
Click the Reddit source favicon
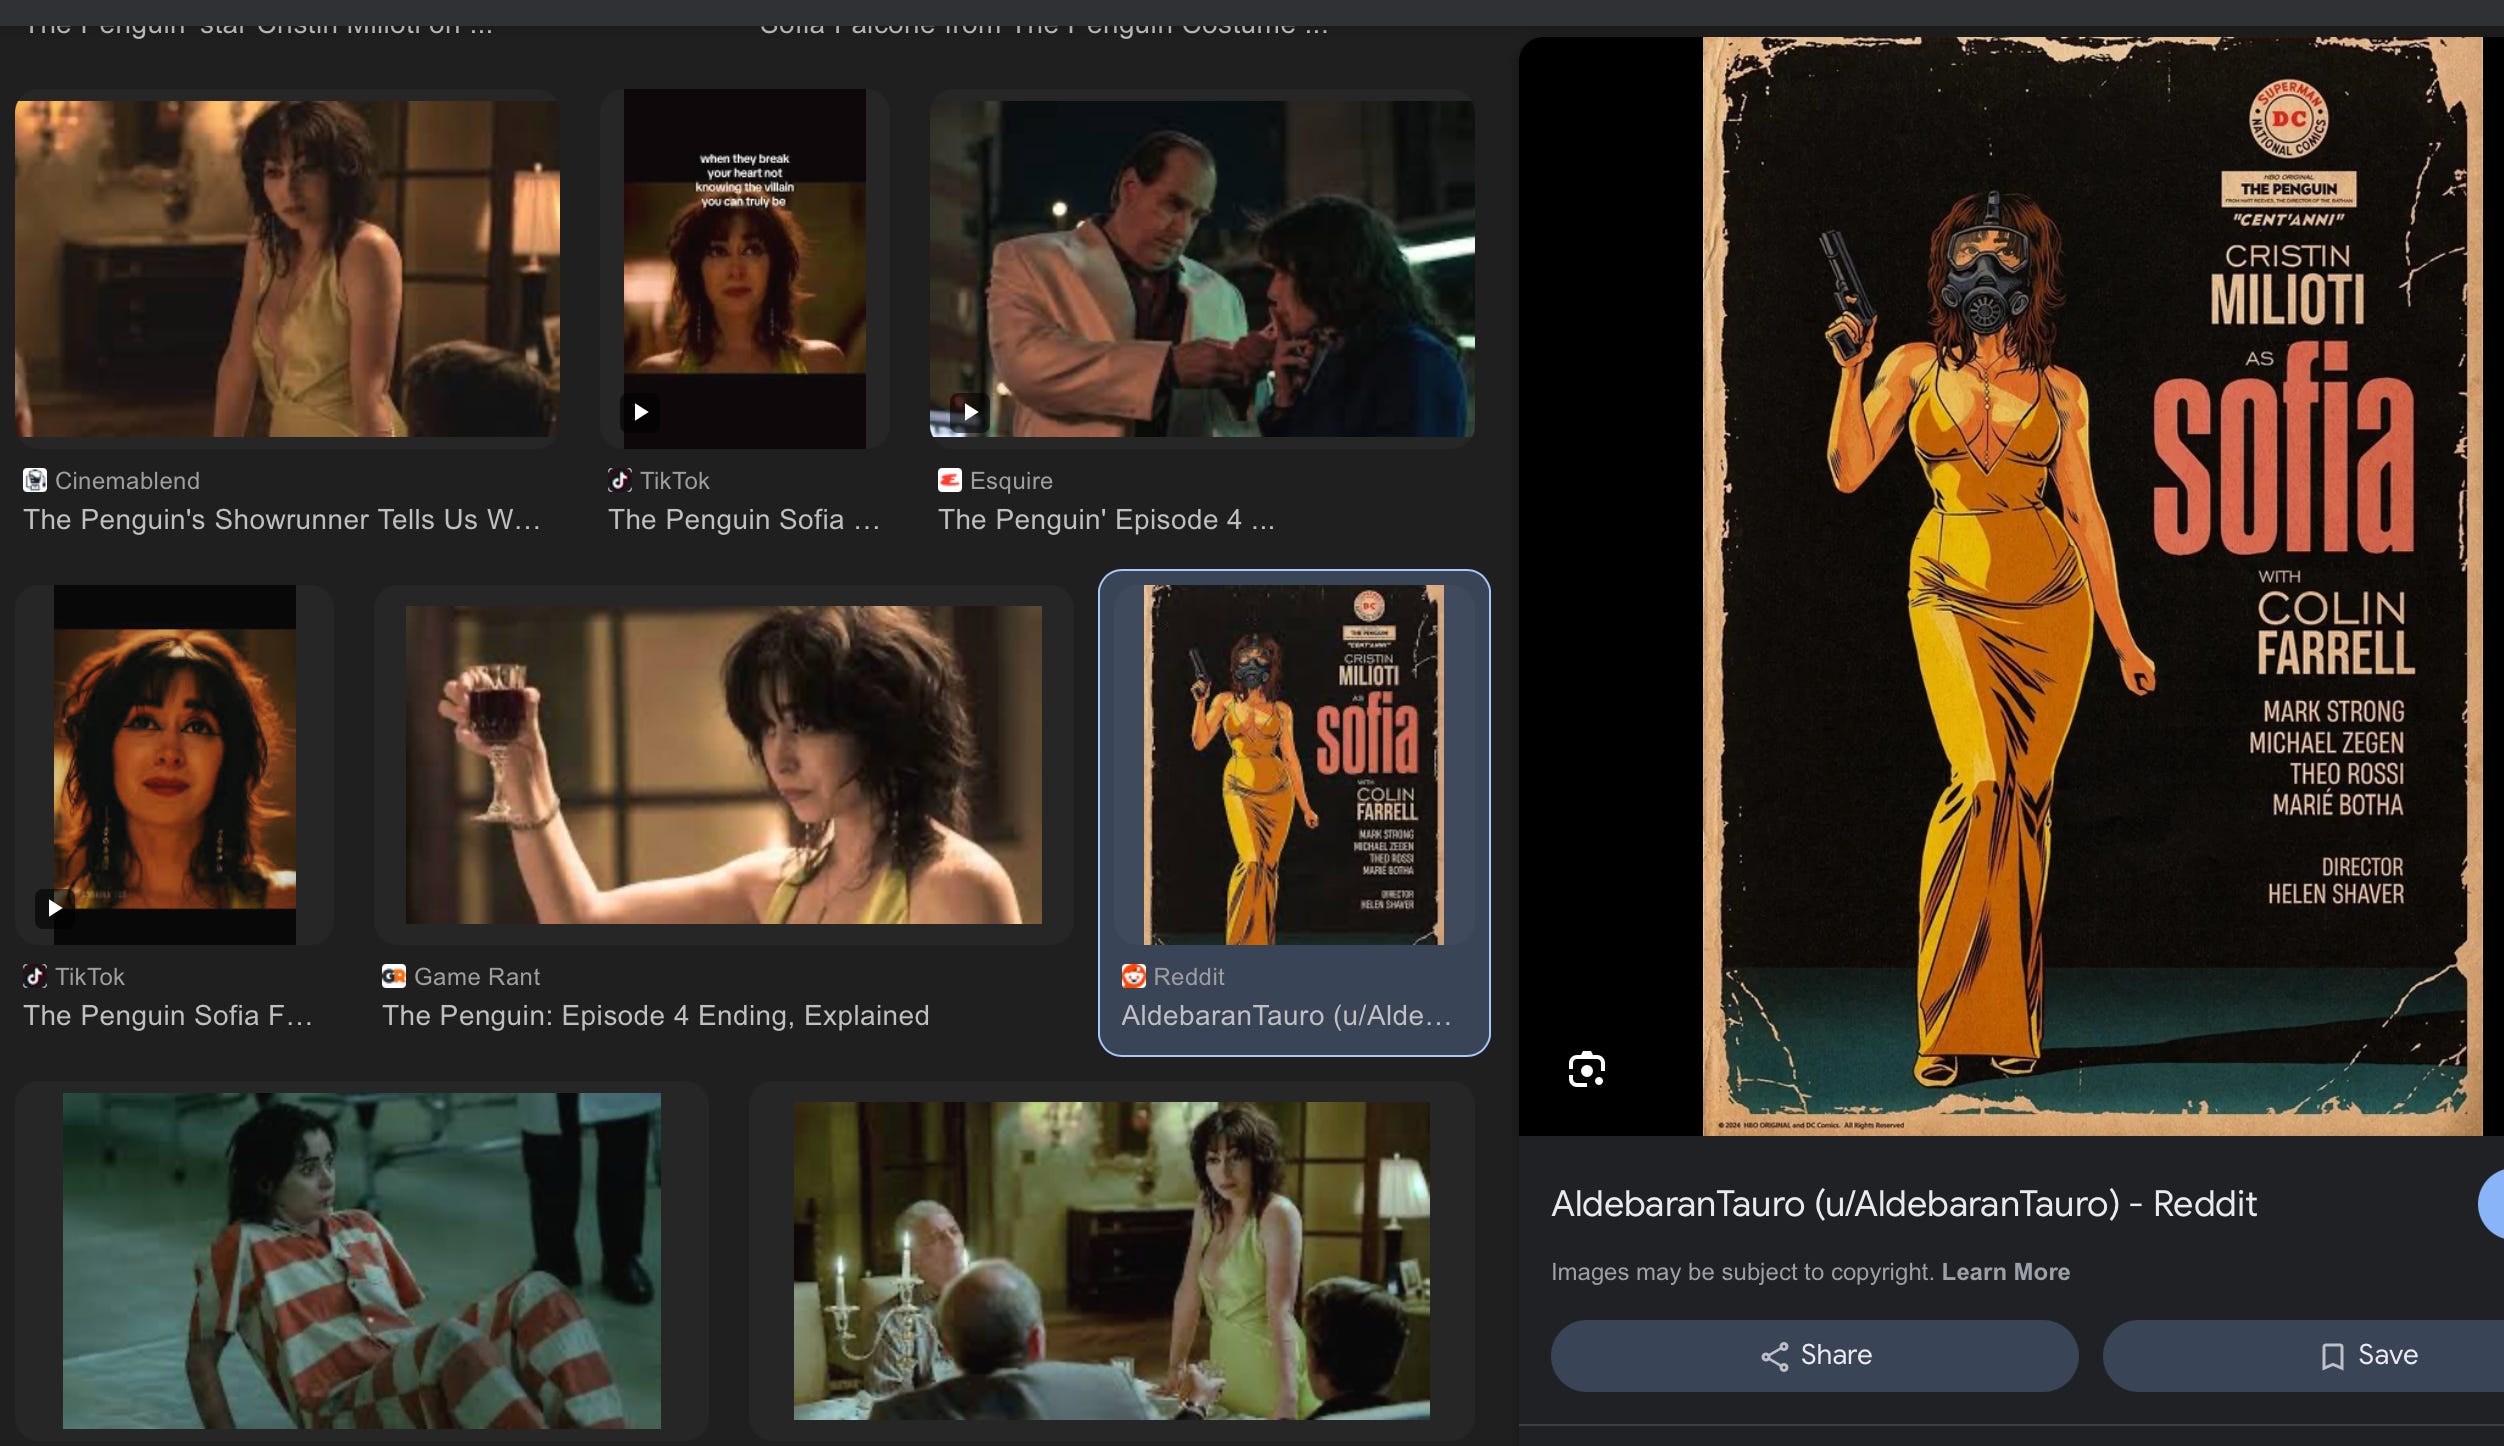click(1133, 976)
